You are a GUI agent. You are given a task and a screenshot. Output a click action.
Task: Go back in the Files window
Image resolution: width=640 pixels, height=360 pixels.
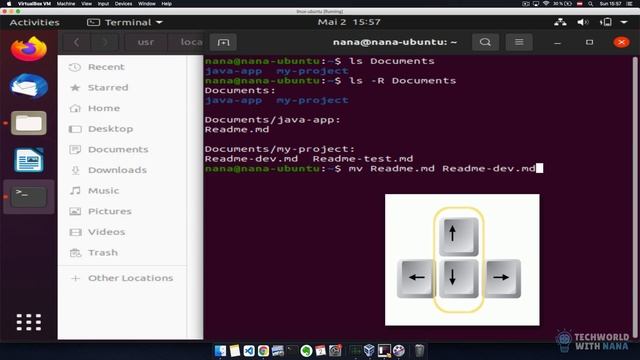click(76, 42)
